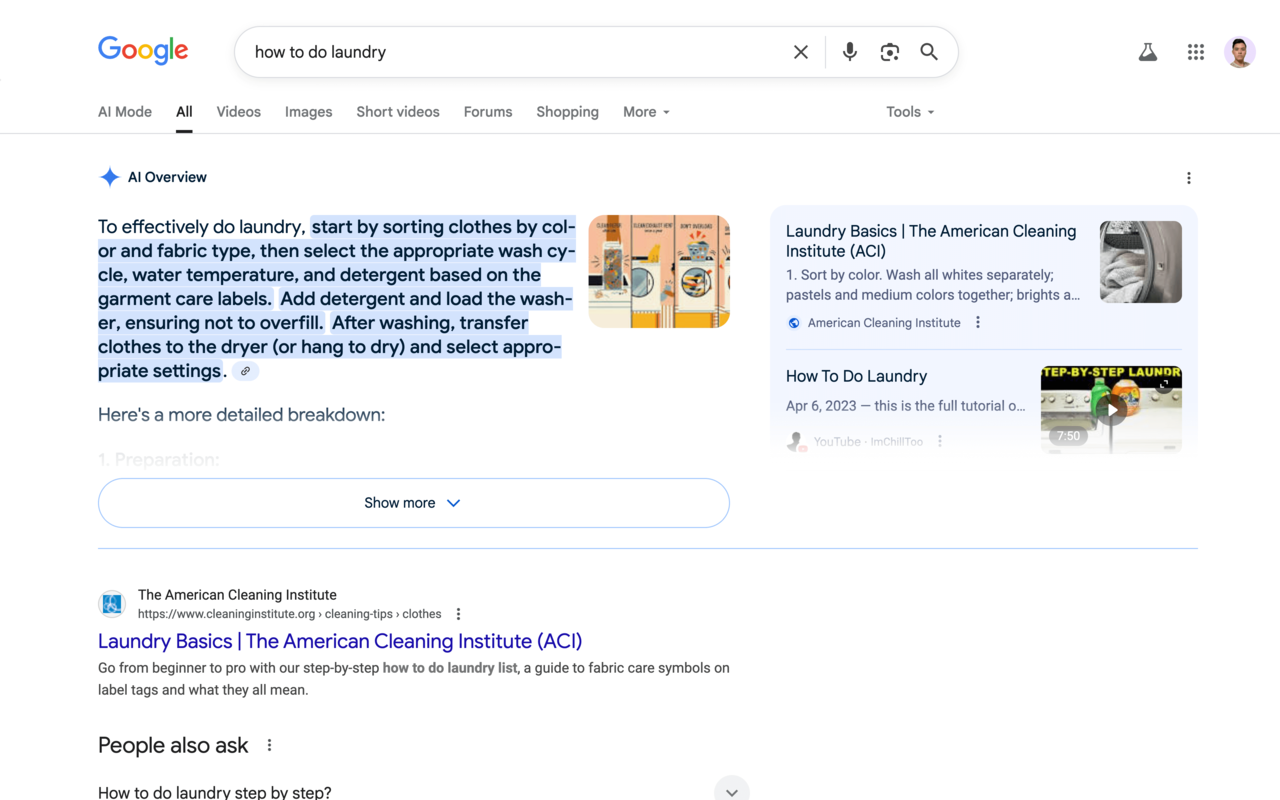Image resolution: width=1280 pixels, height=800 pixels.
Task: Open the AI Overview three-dot menu
Action: pos(1188,177)
